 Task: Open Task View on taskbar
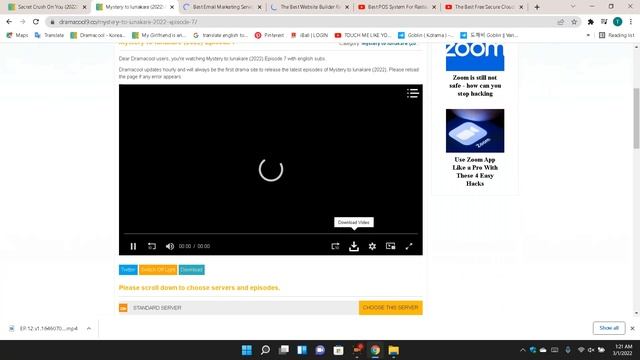pyautogui.click(x=284, y=350)
